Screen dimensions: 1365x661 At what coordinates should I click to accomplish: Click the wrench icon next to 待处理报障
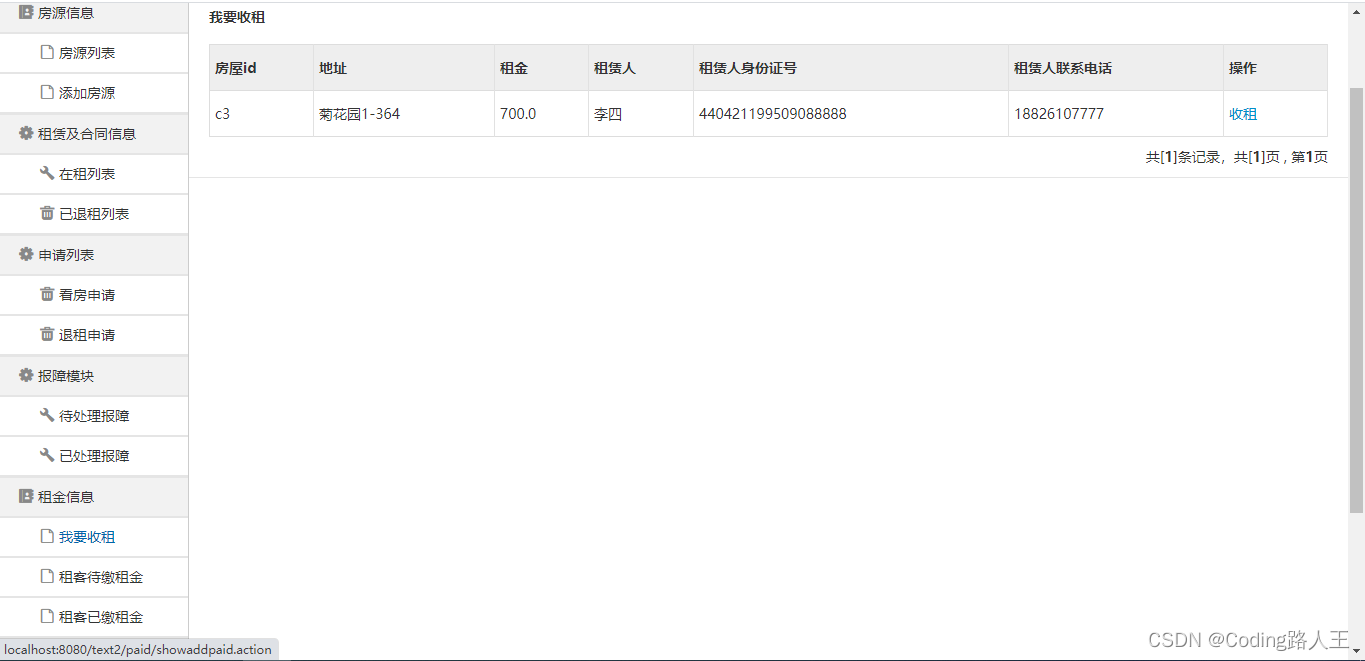click(x=46, y=415)
